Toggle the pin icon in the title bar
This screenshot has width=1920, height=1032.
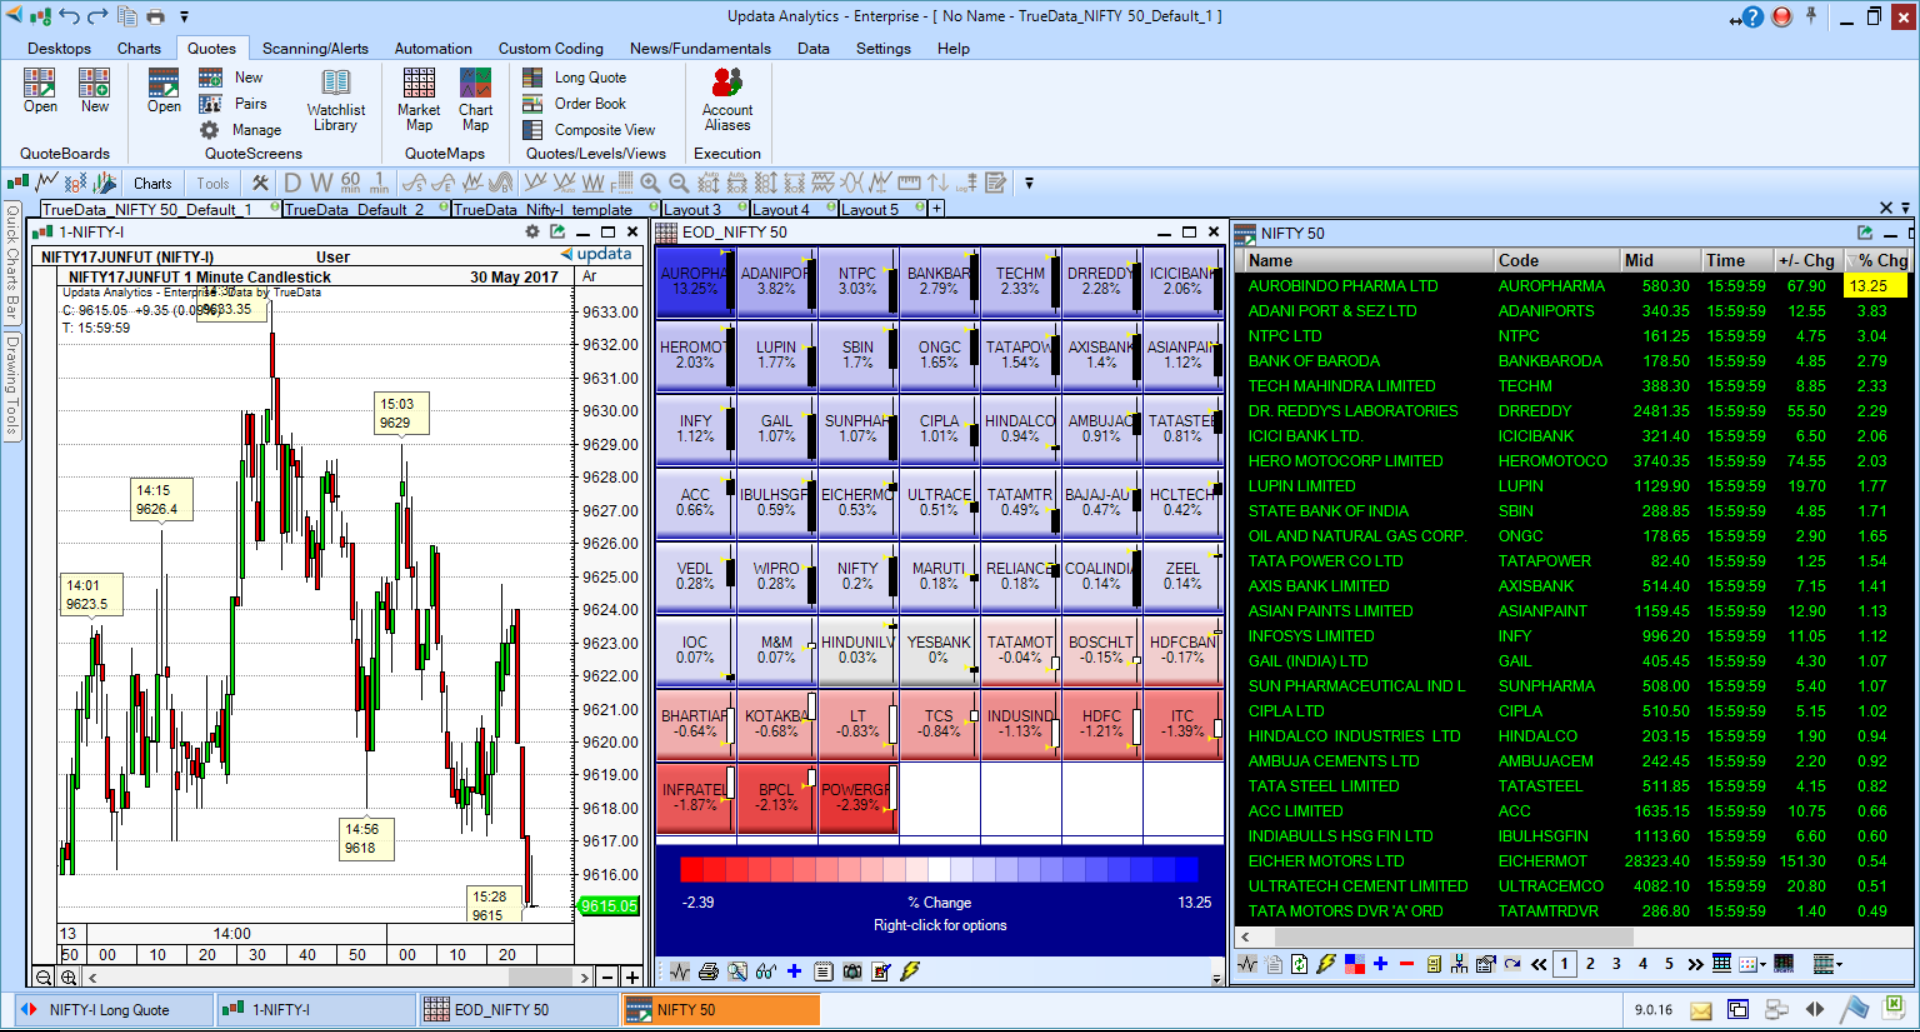tap(1811, 16)
